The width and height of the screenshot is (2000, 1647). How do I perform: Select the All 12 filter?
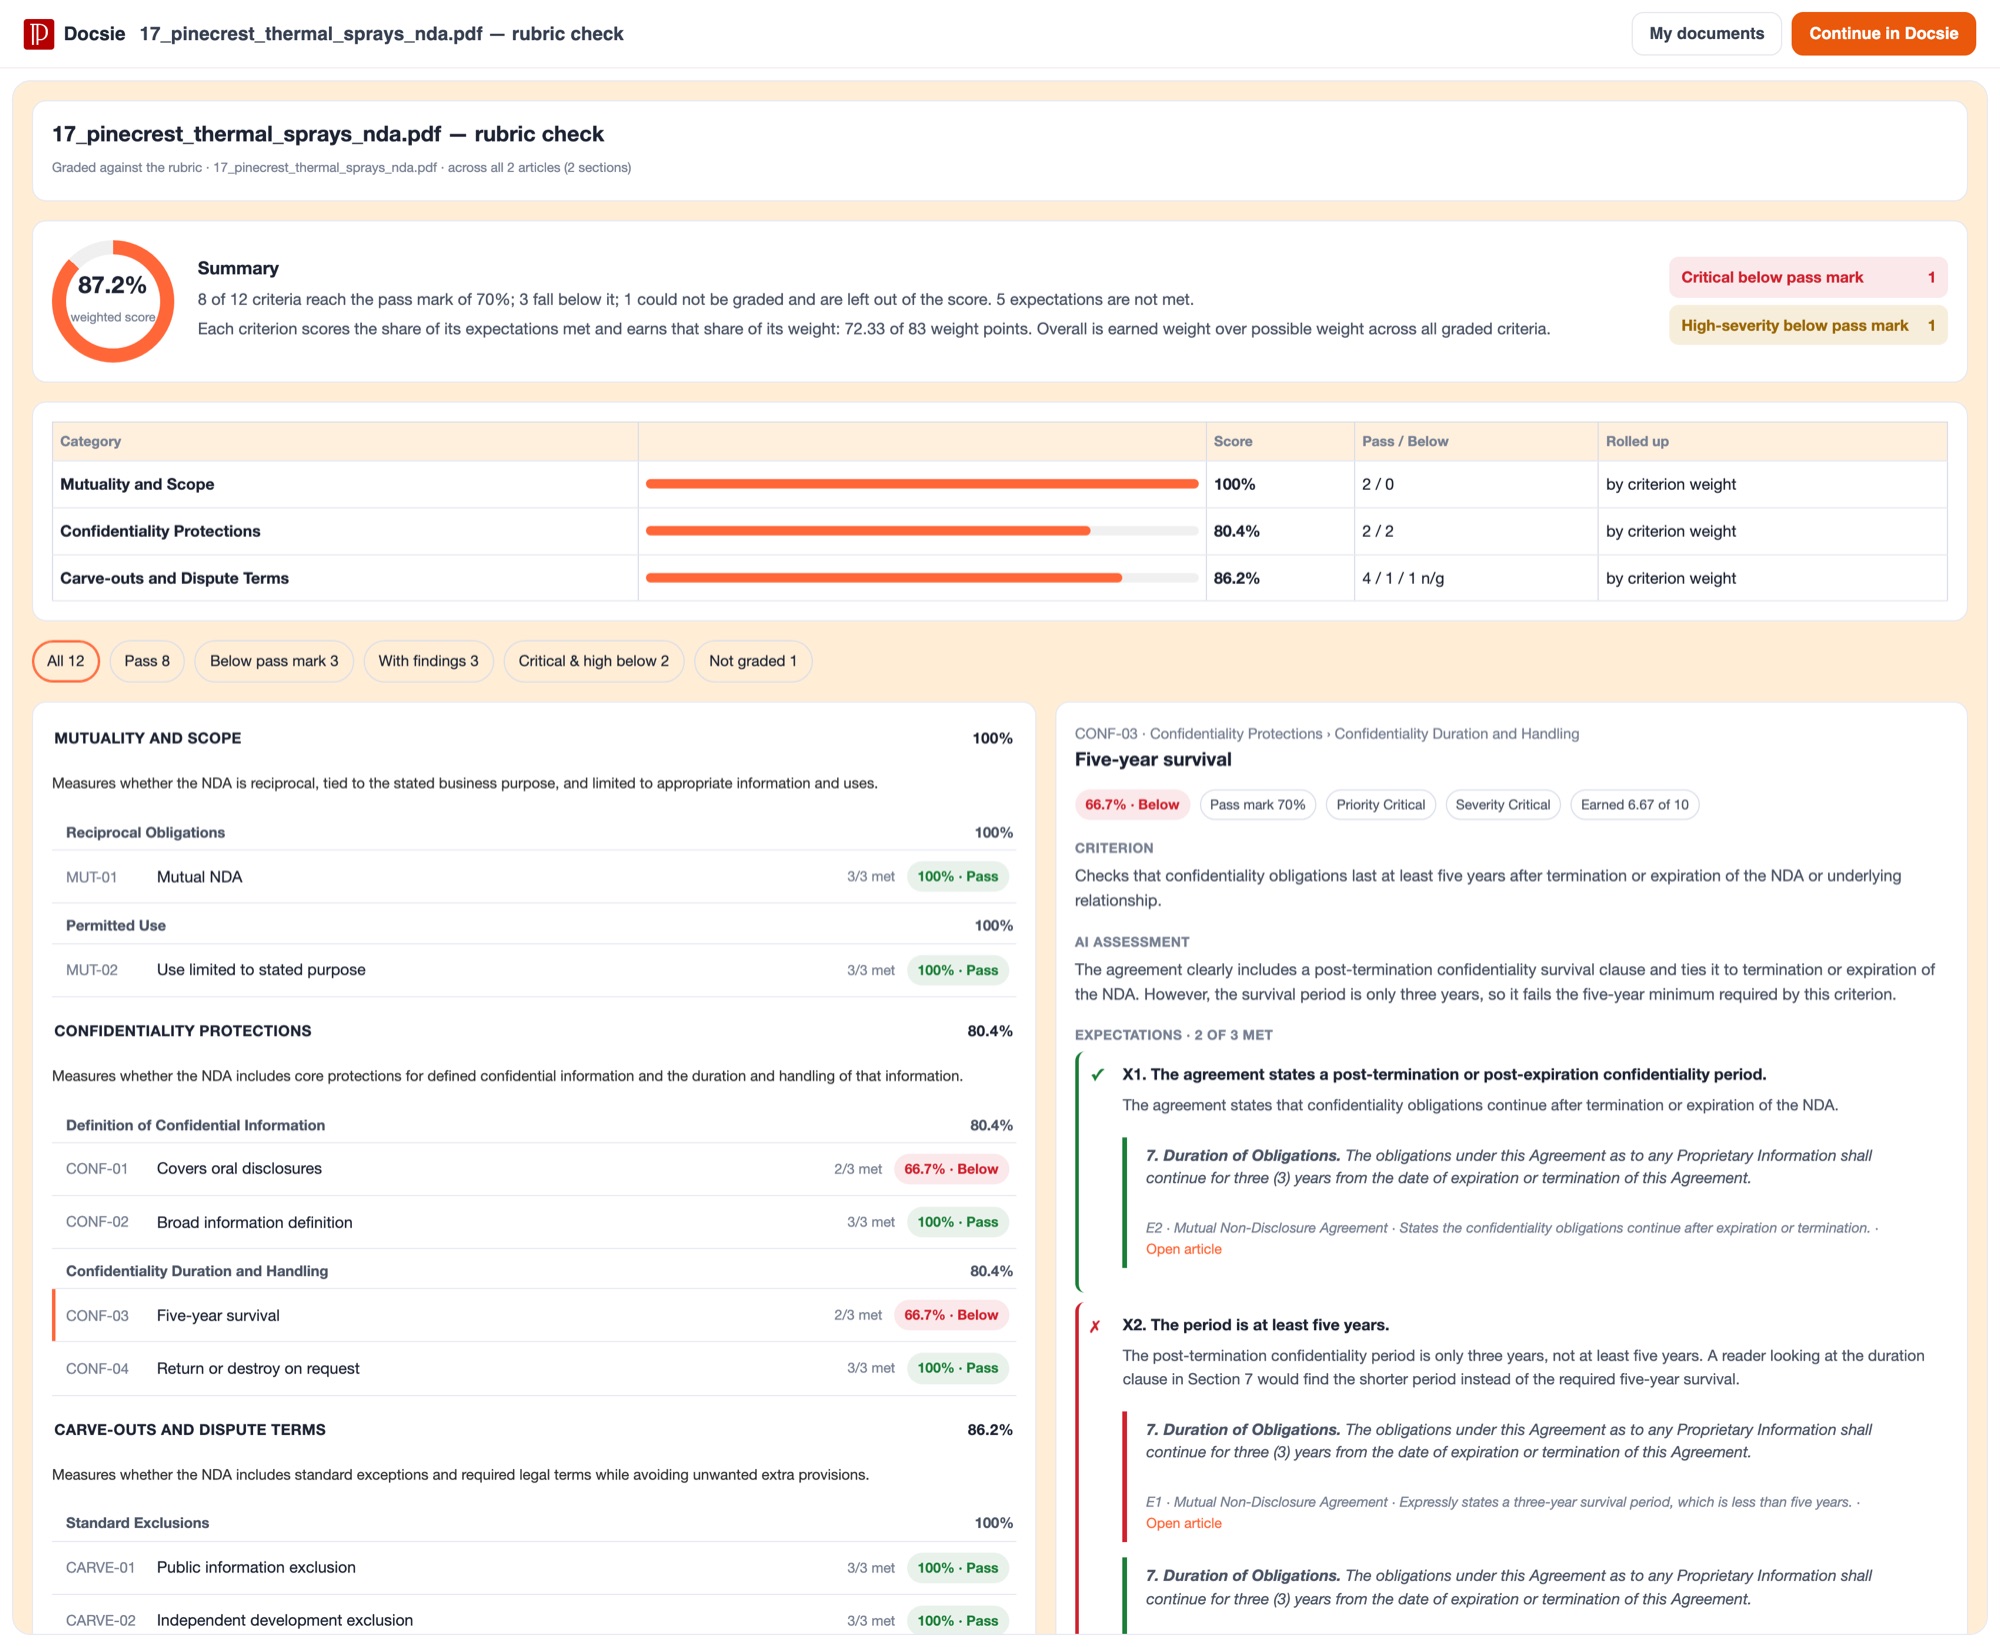click(66, 661)
